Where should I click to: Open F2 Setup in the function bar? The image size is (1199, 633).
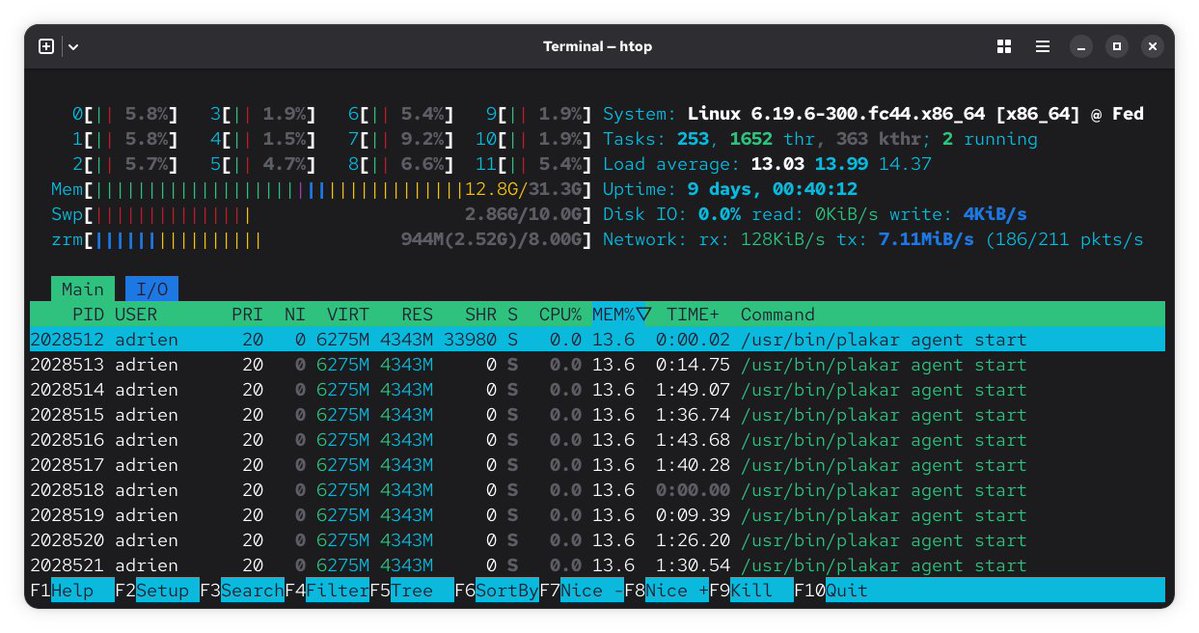[x=157, y=590]
